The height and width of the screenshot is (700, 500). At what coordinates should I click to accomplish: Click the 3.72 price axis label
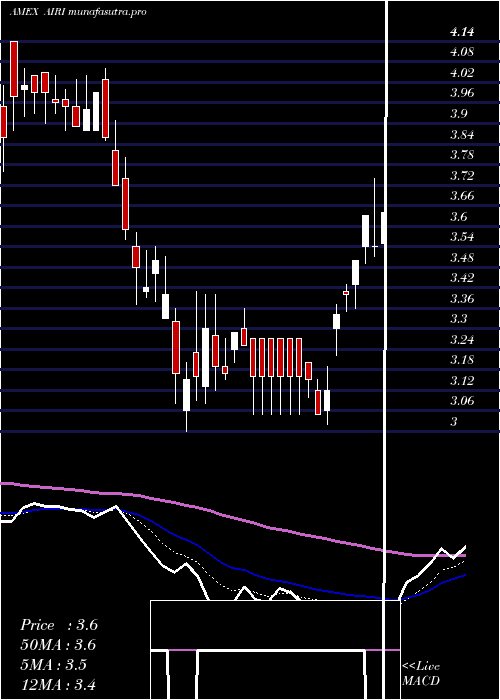(x=462, y=176)
